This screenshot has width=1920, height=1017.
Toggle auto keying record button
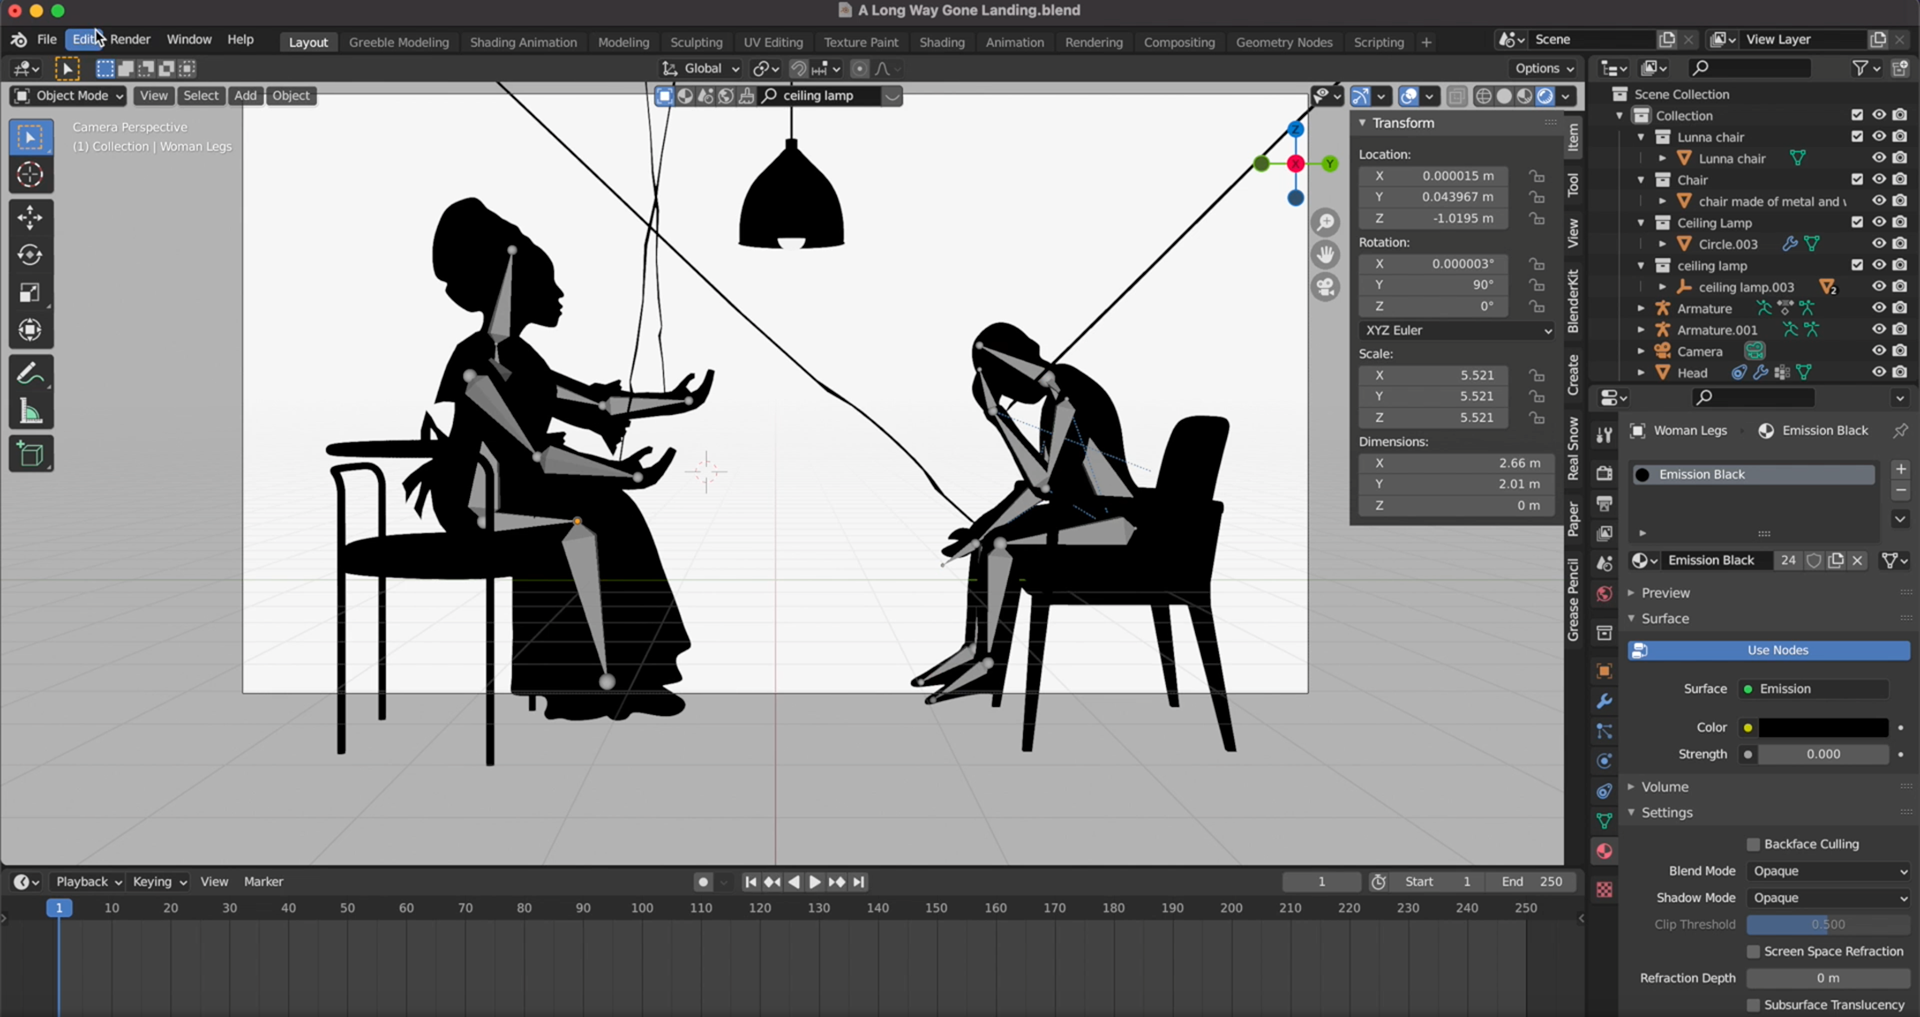click(x=703, y=882)
